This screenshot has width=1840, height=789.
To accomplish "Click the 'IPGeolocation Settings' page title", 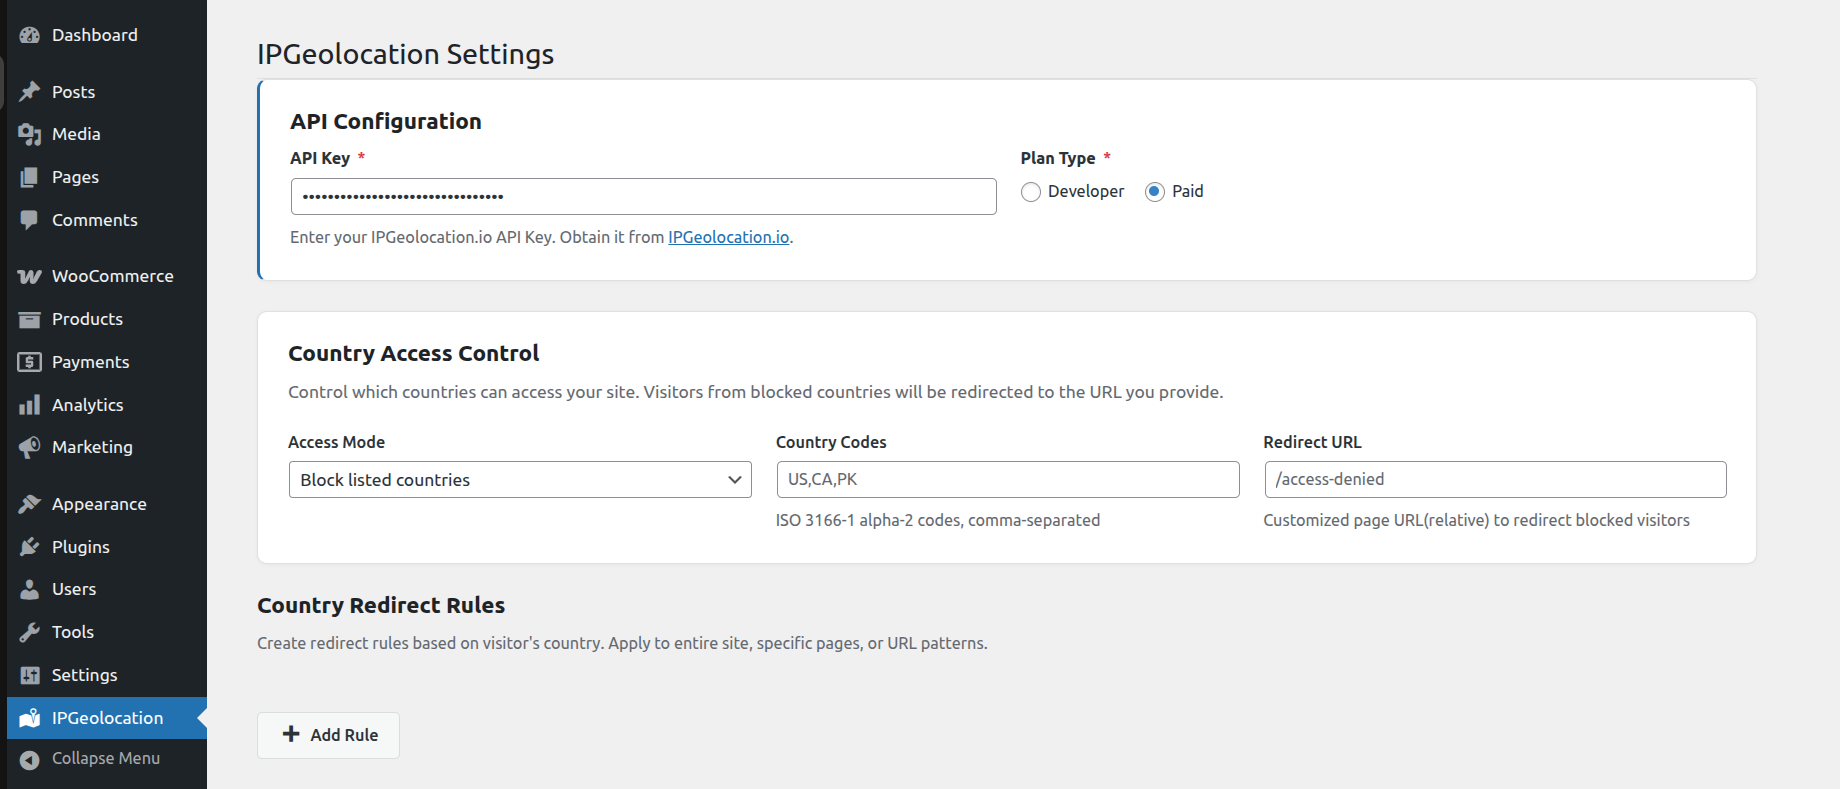I will [405, 54].
